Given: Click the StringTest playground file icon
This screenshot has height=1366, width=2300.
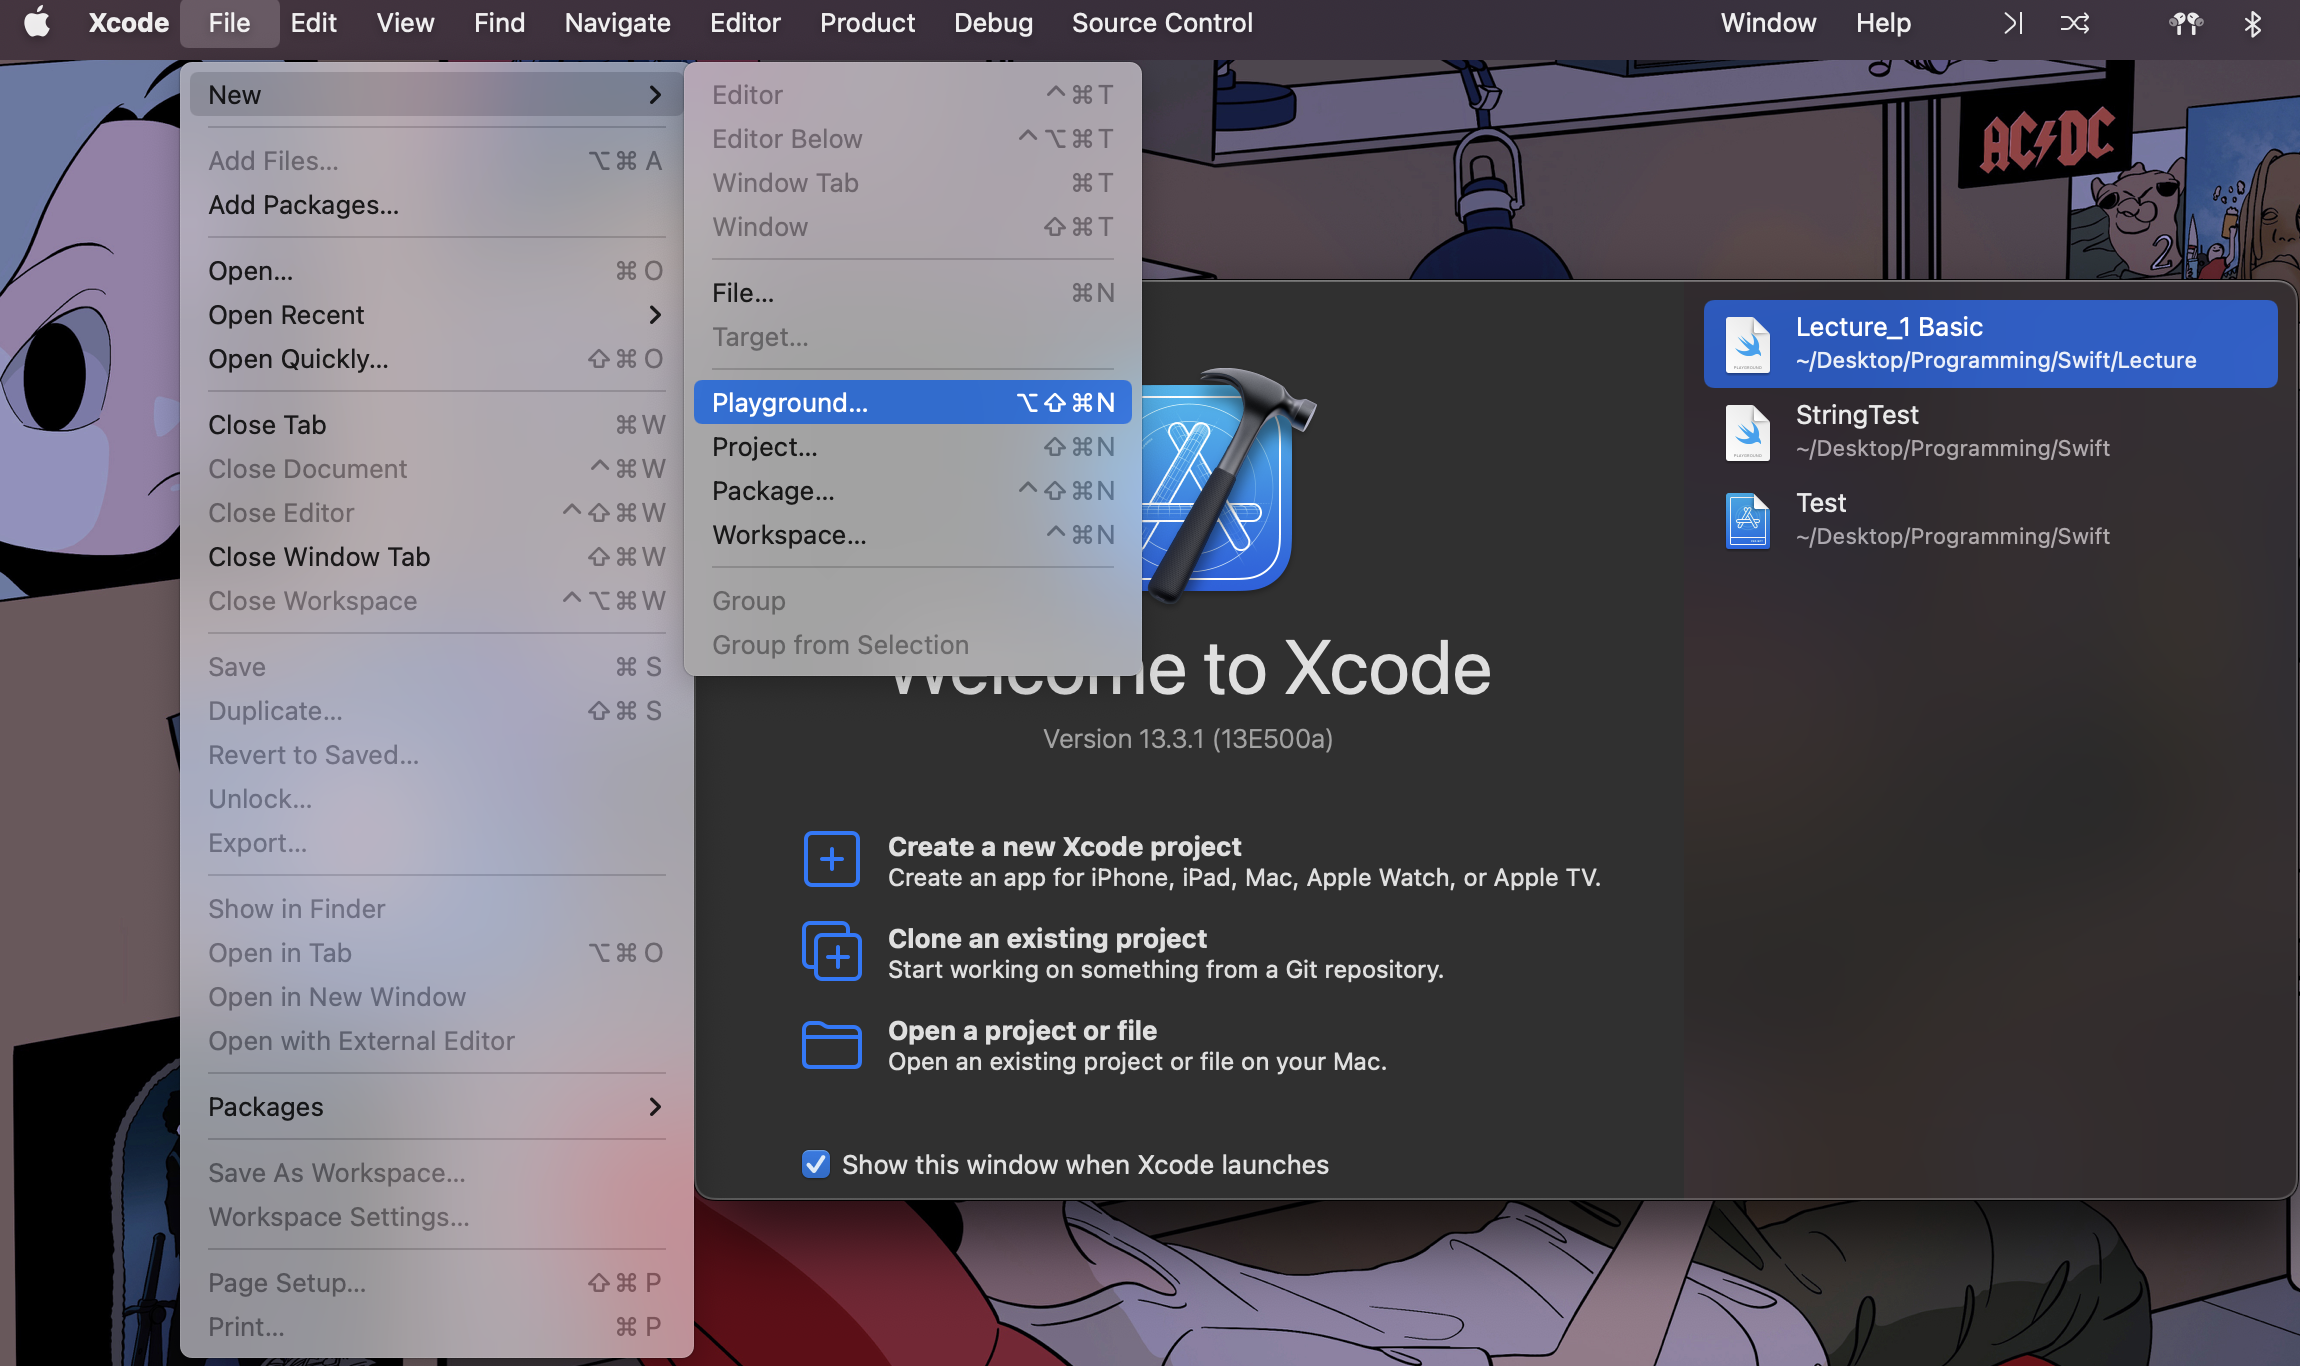Looking at the screenshot, I should pyautogui.click(x=1748, y=432).
